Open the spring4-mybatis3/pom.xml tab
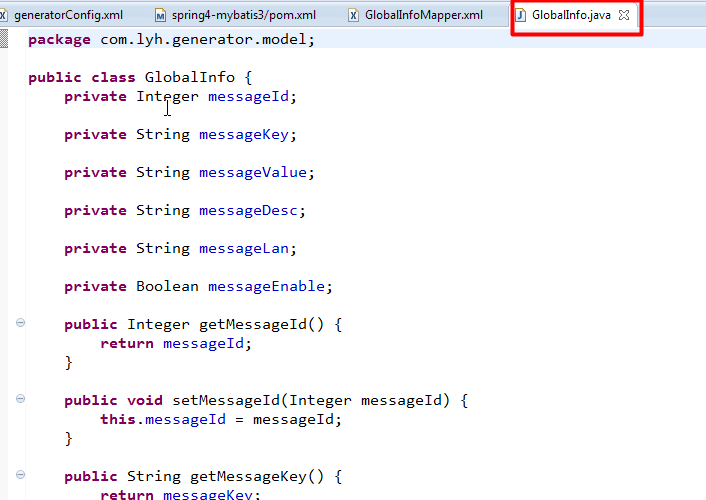 243,15
